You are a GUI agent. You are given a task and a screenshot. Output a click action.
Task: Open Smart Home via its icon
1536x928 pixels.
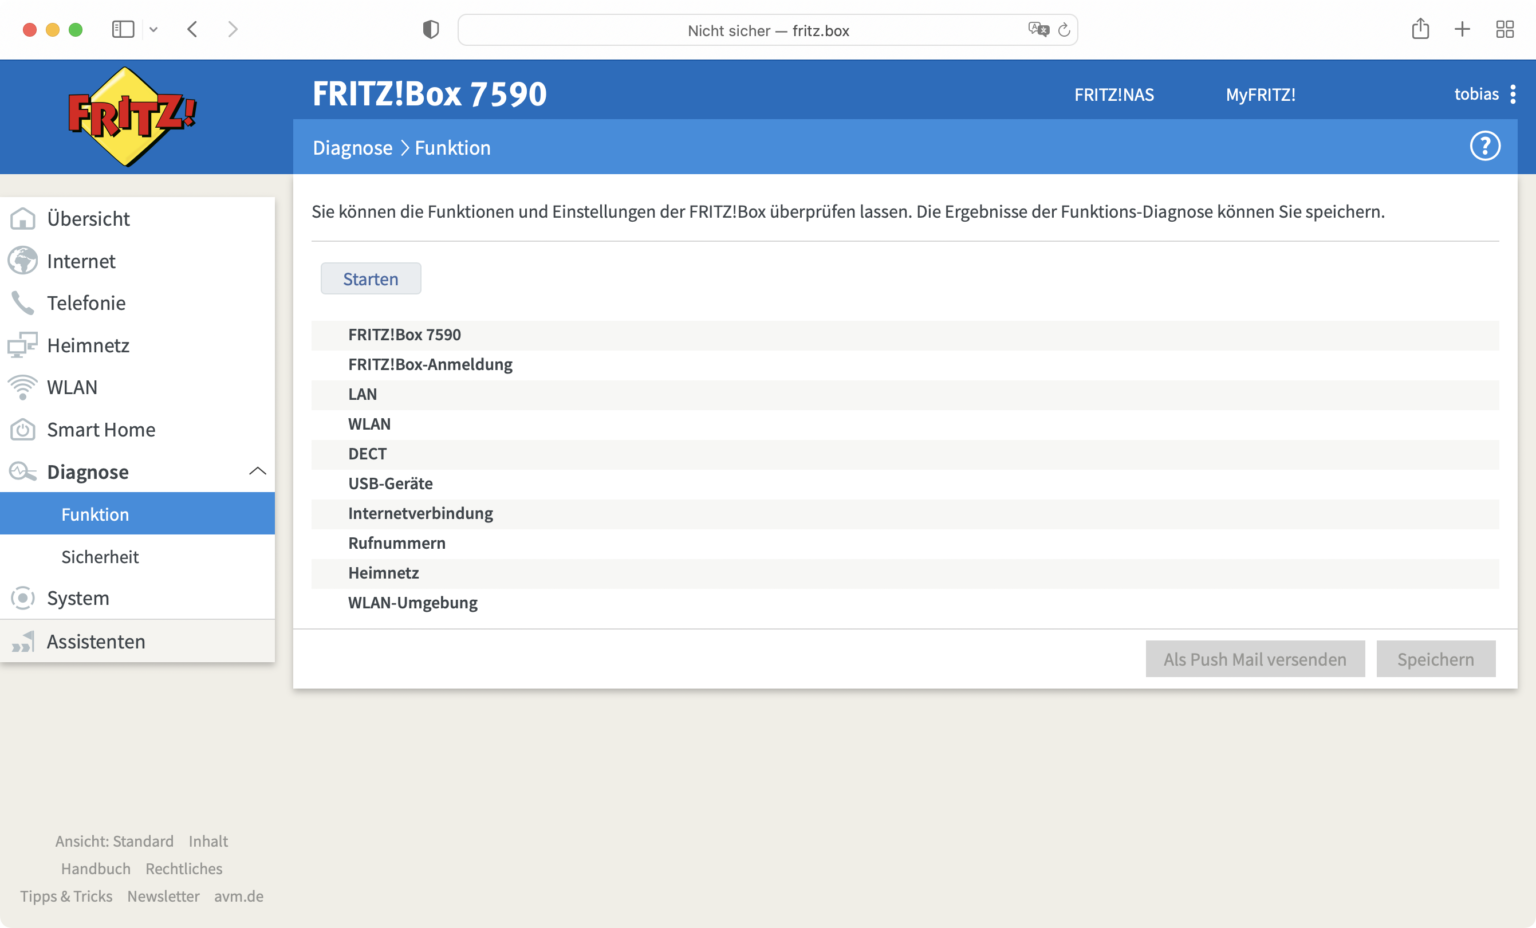click(x=23, y=429)
